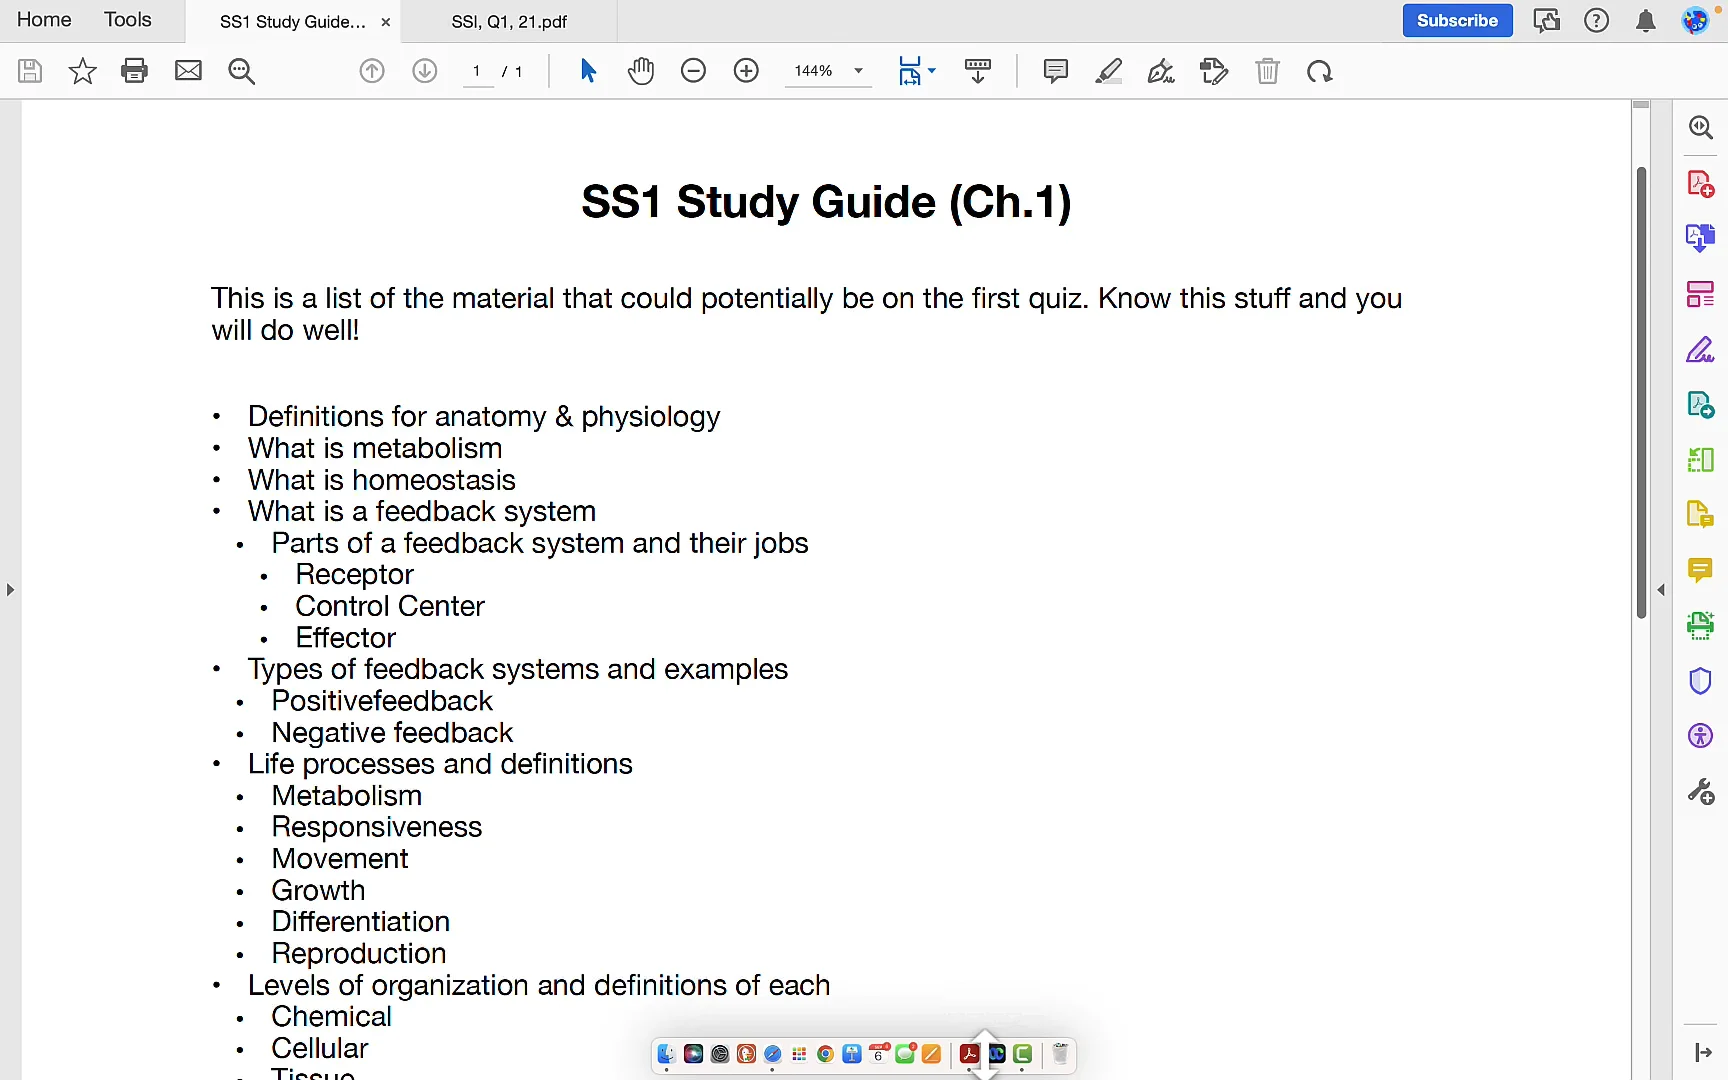Click the page number input field
The image size is (1728, 1080).
coord(477,70)
